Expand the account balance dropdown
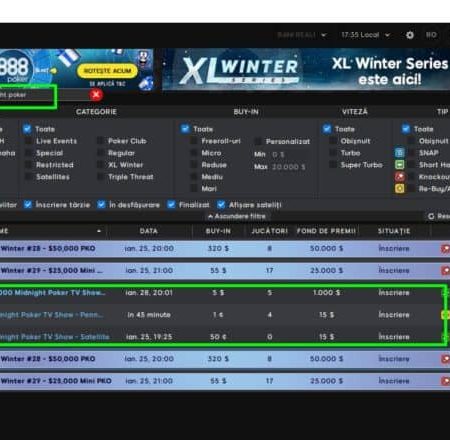This screenshot has height=440, width=450. [302, 35]
